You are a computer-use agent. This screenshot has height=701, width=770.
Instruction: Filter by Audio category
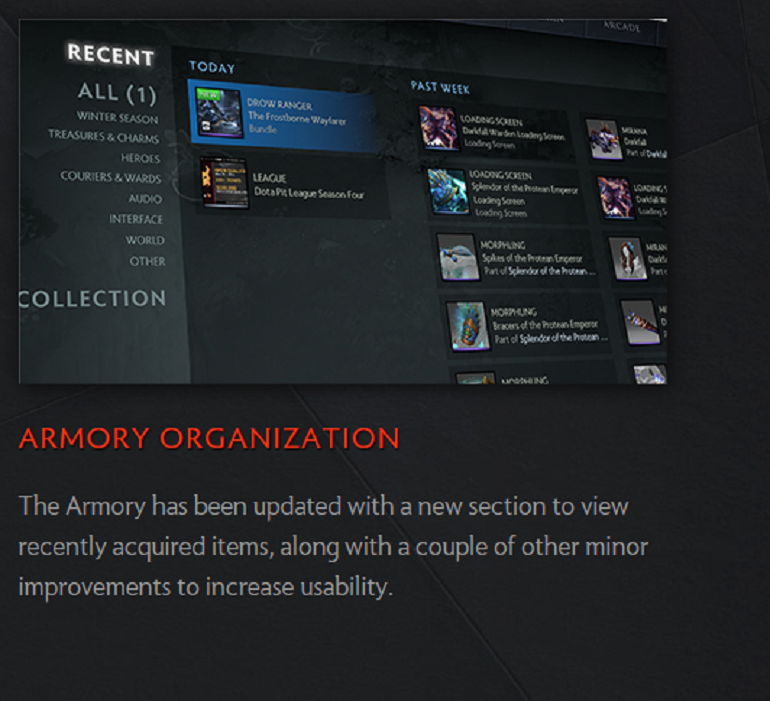click(x=145, y=199)
